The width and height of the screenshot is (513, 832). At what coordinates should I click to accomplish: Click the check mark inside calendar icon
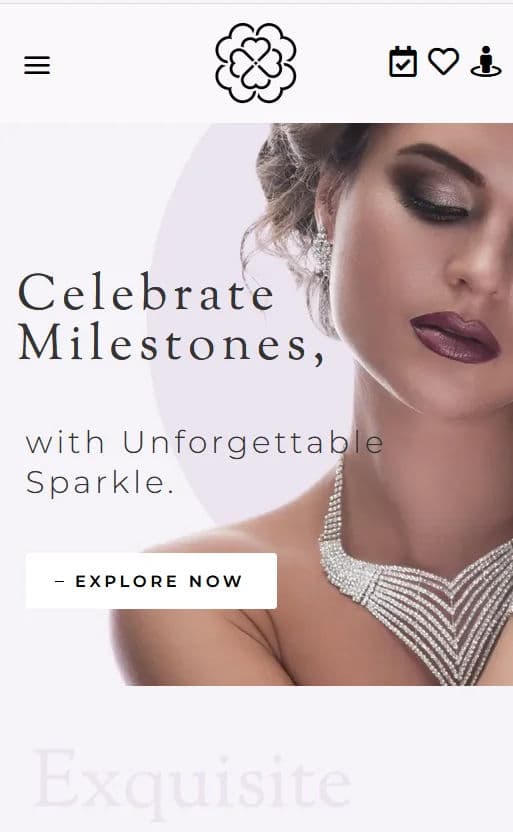[x=403, y=65]
